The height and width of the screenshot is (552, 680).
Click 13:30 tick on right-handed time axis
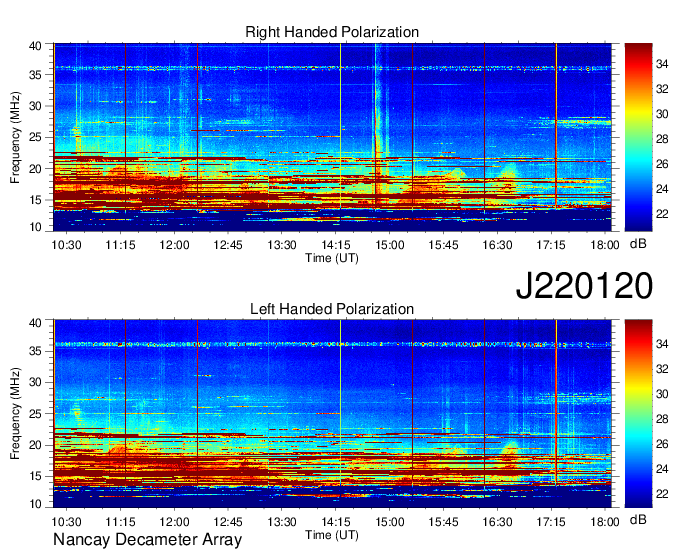point(282,245)
